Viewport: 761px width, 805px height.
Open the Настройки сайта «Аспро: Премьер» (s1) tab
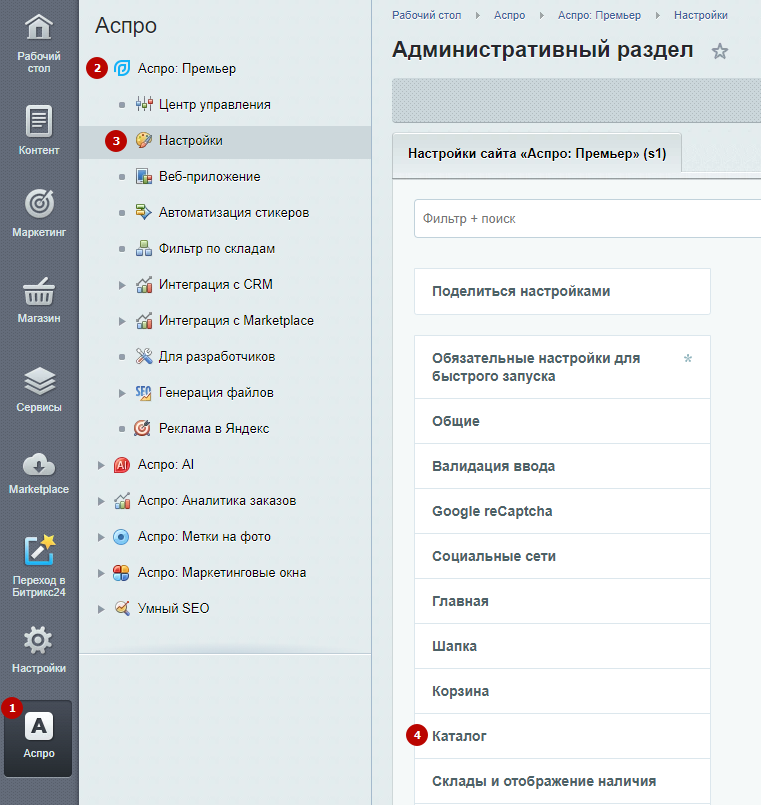[537, 154]
